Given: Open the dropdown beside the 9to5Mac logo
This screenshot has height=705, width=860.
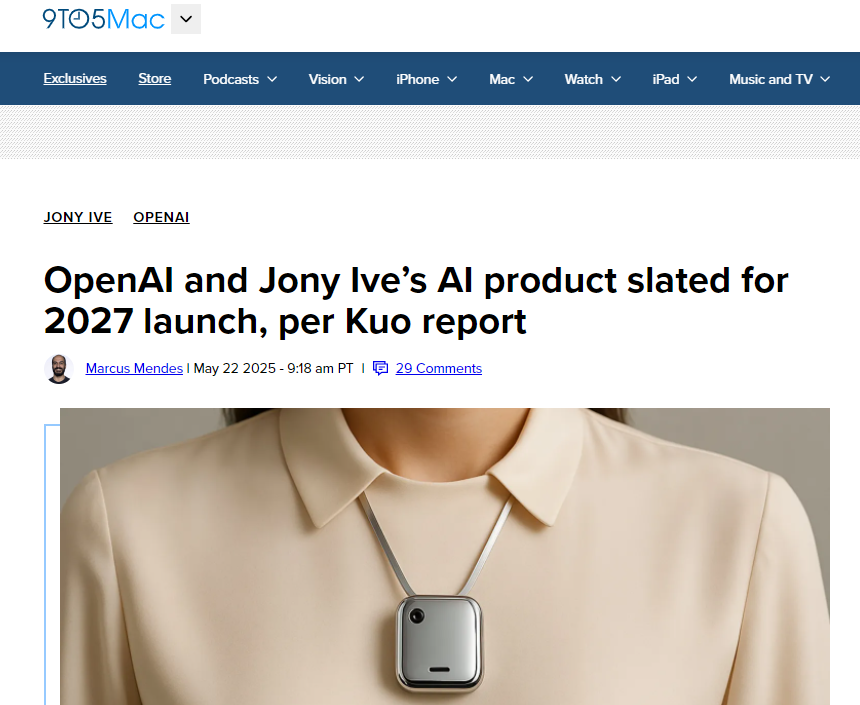Looking at the screenshot, I should [186, 19].
